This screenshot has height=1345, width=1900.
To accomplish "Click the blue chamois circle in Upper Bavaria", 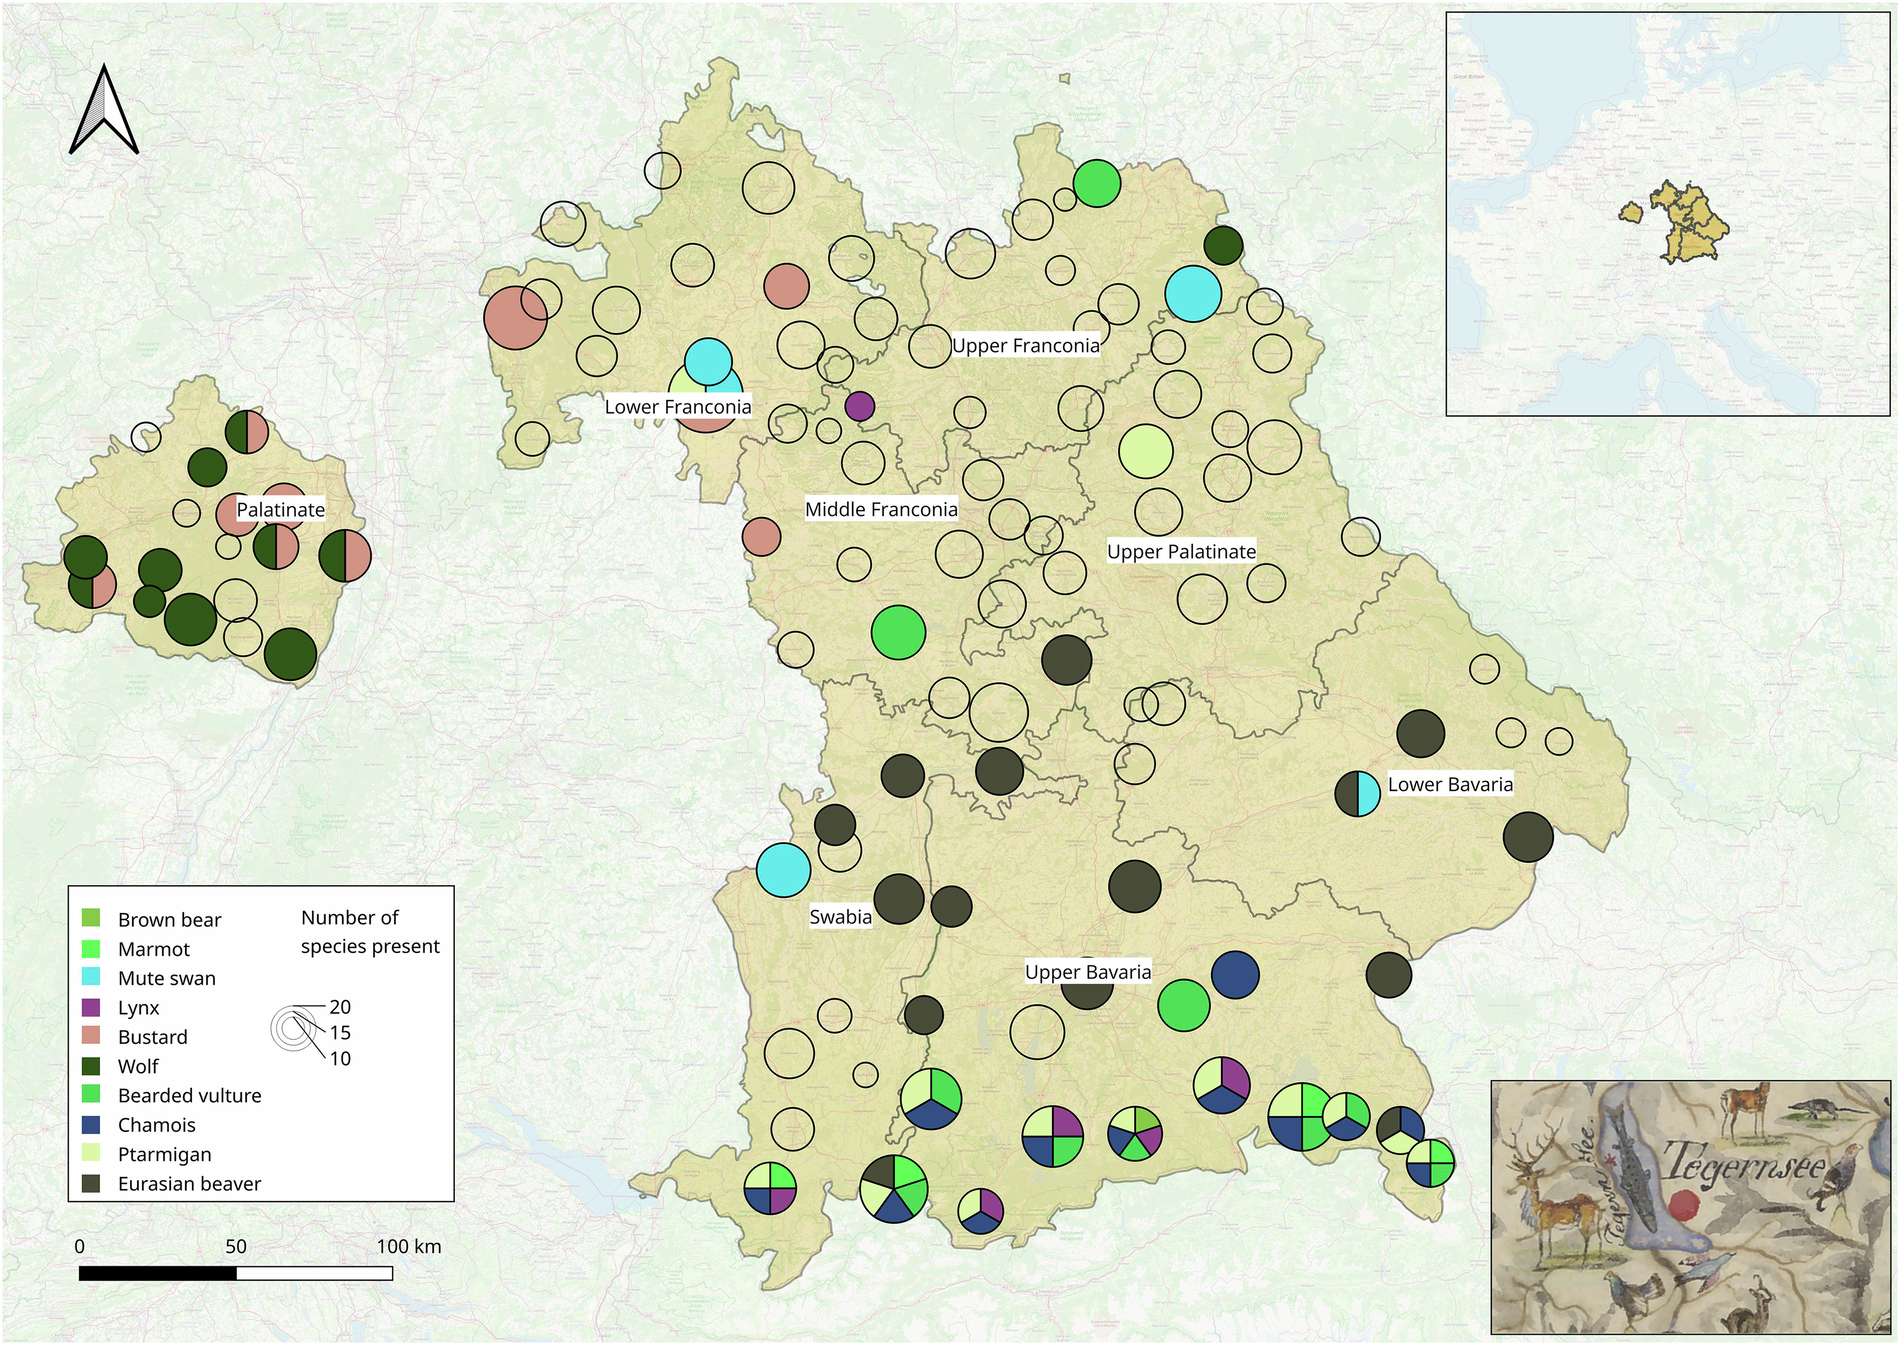I will coord(1235,974).
